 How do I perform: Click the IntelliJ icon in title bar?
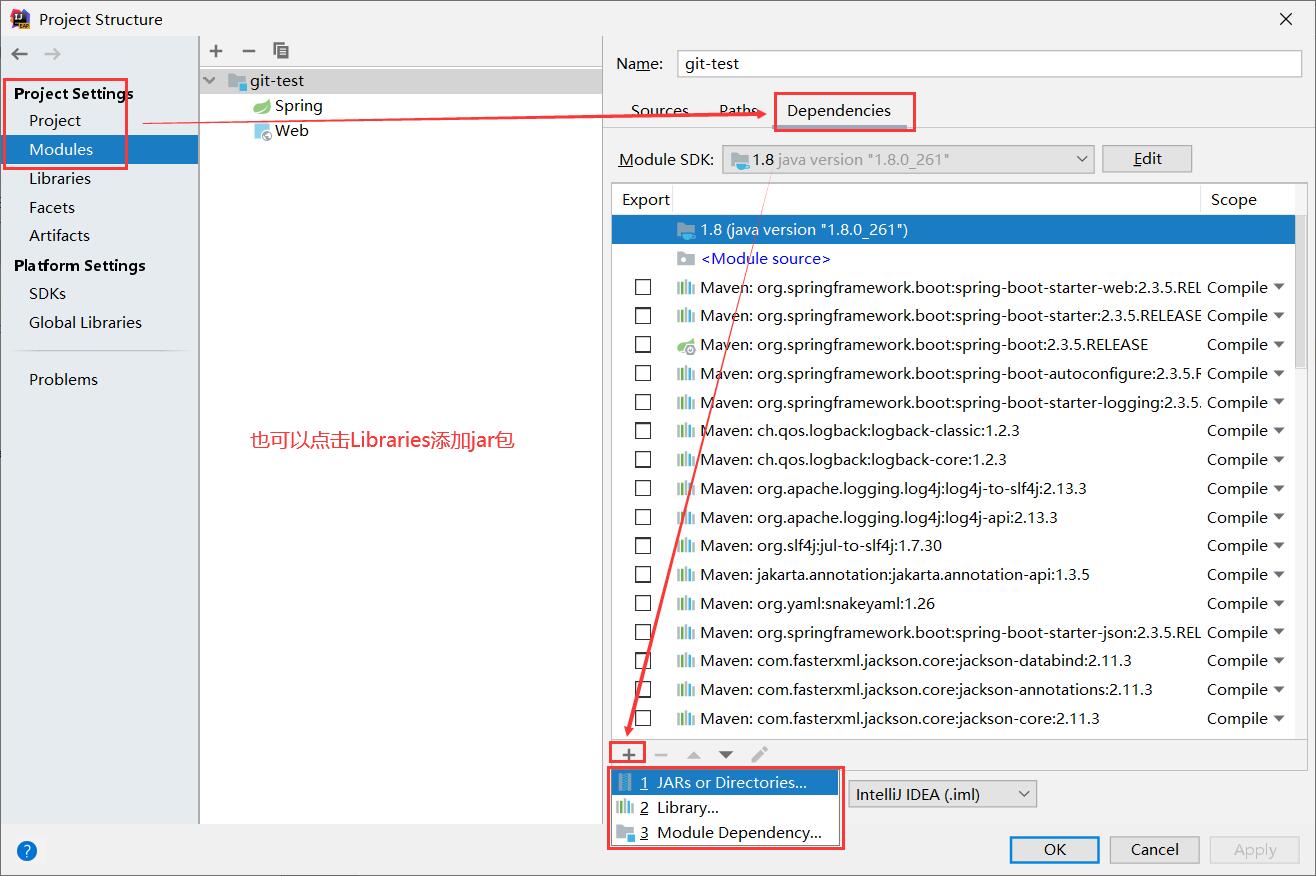pos(19,19)
